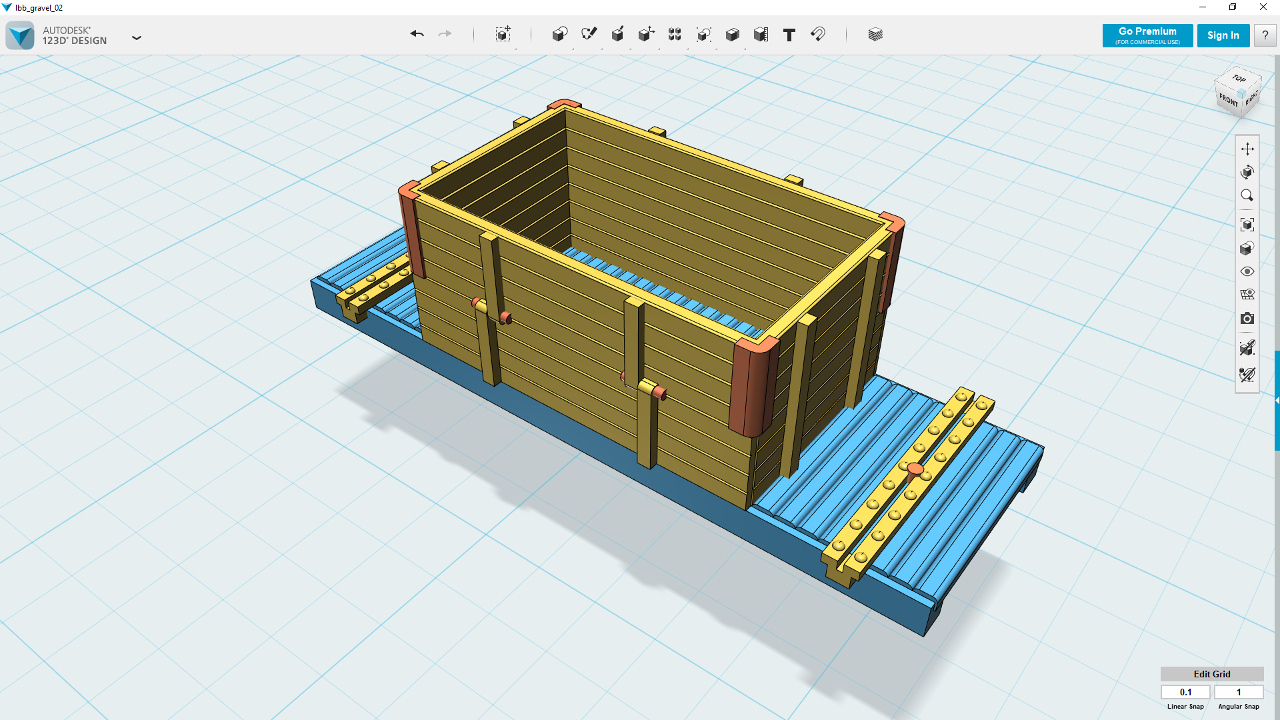The height and width of the screenshot is (720, 1280).
Task: Open the Pattern tool menu
Action: click(x=675, y=34)
